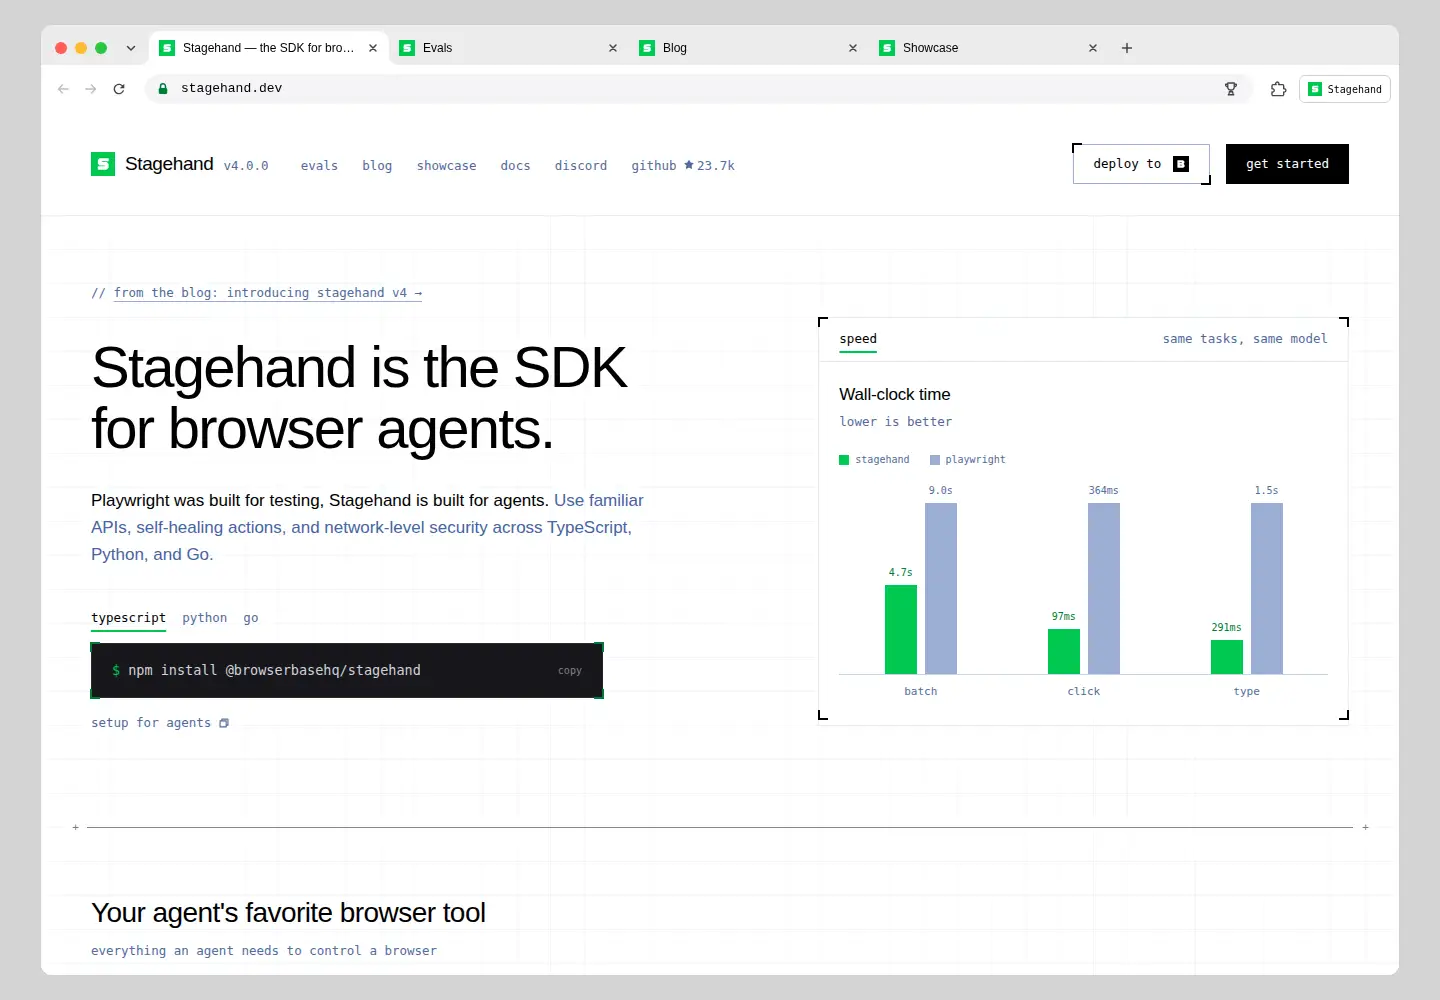This screenshot has height=1000, width=1440.
Task: Switch to the Evals browser tab
Action: pyautogui.click(x=509, y=48)
